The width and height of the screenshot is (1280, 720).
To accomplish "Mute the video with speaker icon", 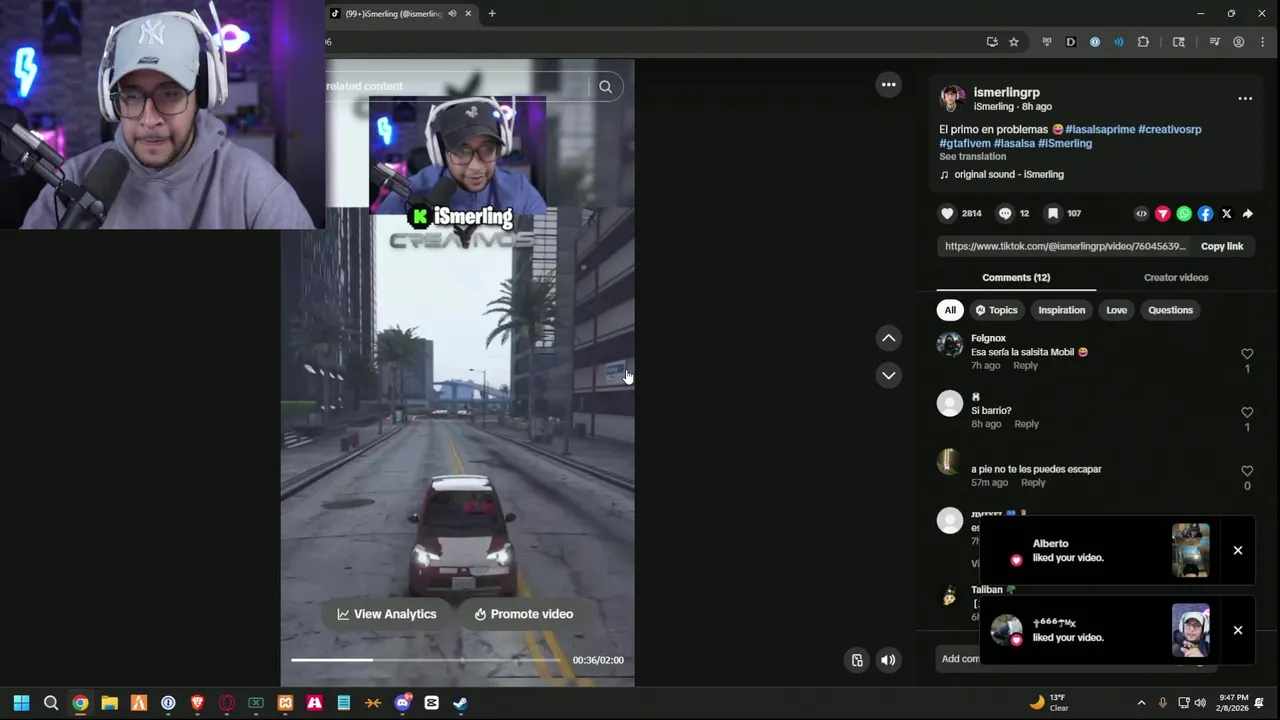I will click(x=888, y=660).
